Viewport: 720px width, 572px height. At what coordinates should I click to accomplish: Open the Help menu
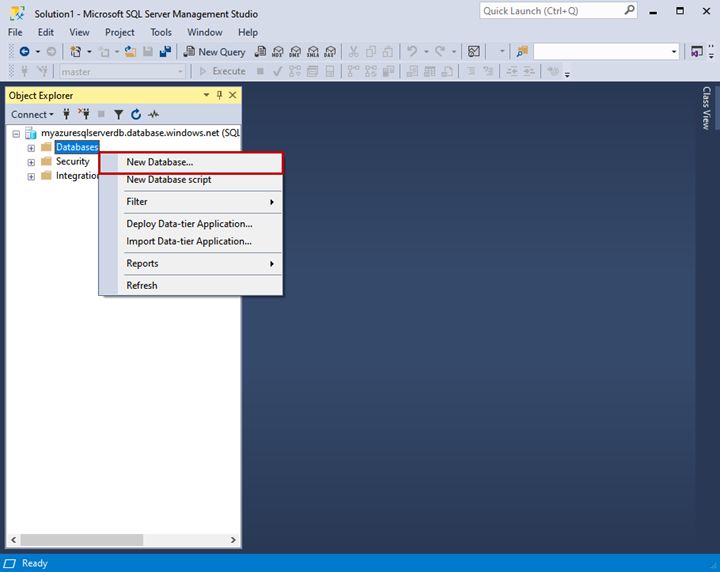pyautogui.click(x=248, y=32)
